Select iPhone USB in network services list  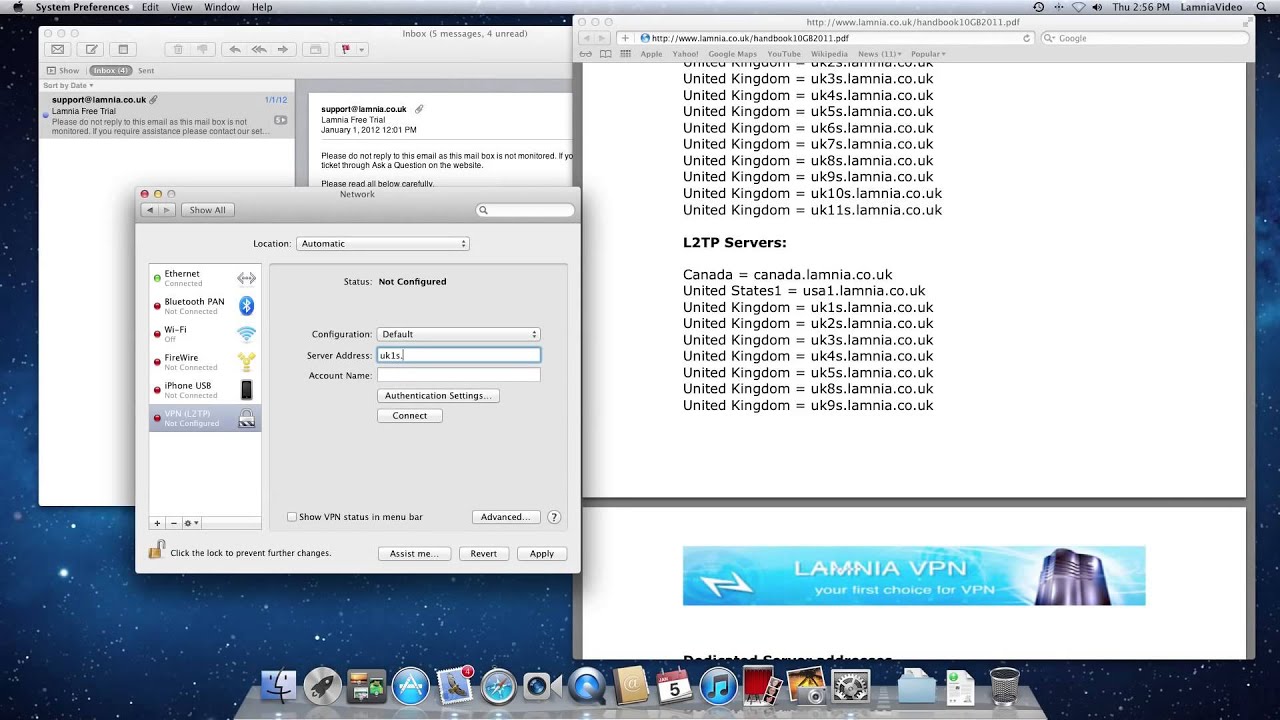(x=205, y=390)
